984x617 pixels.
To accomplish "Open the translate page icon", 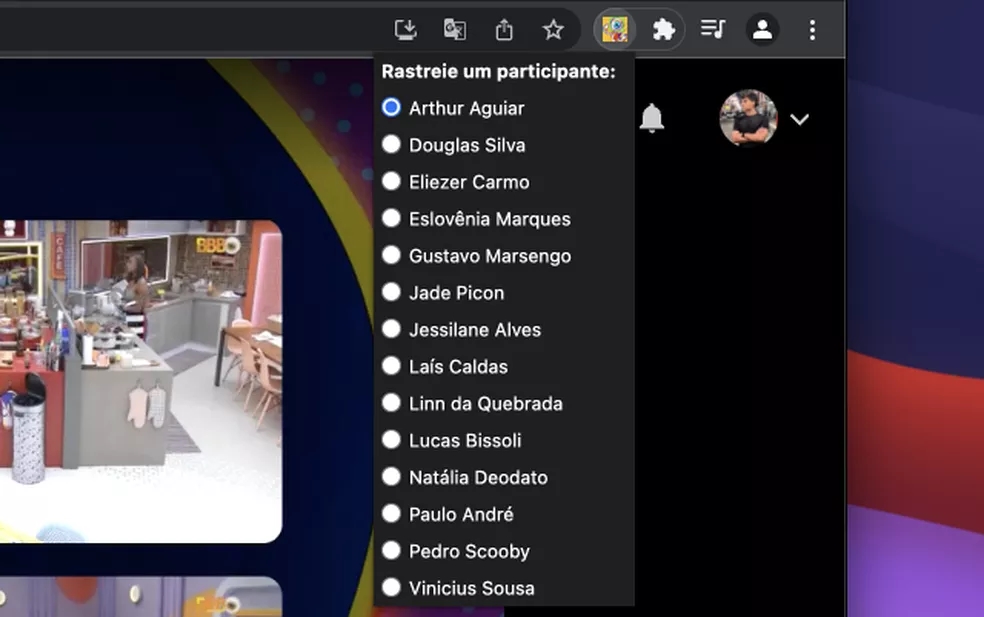I will (454, 30).
